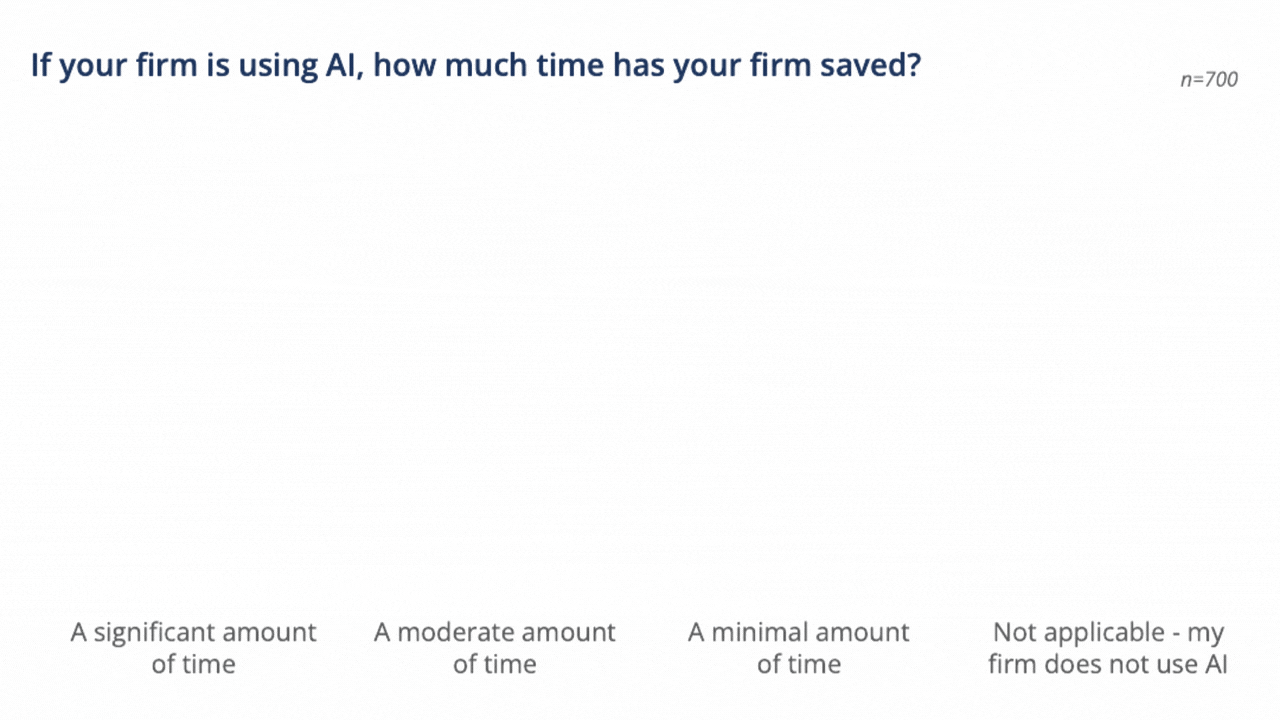The height and width of the screenshot is (720, 1280).
Task: Click the word "significant" in the axis label
Action: [x=155, y=633]
